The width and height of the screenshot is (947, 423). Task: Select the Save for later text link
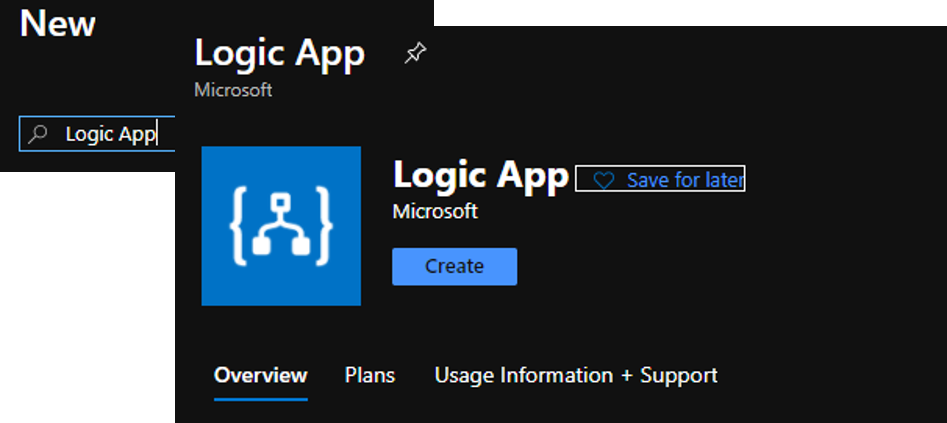pos(685,180)
